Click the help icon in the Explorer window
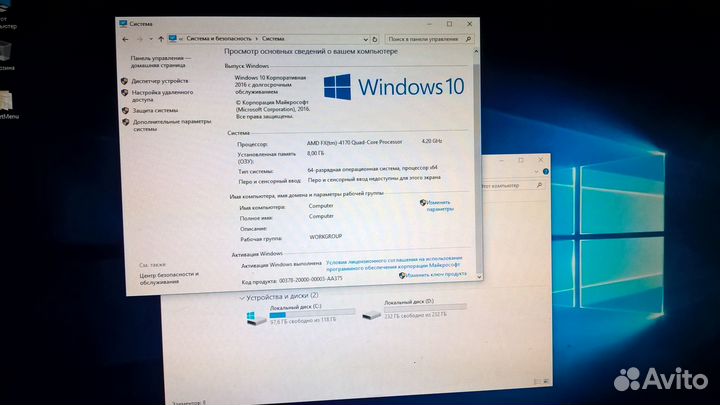This screenshot has height=405, width=720. point(546,172)
